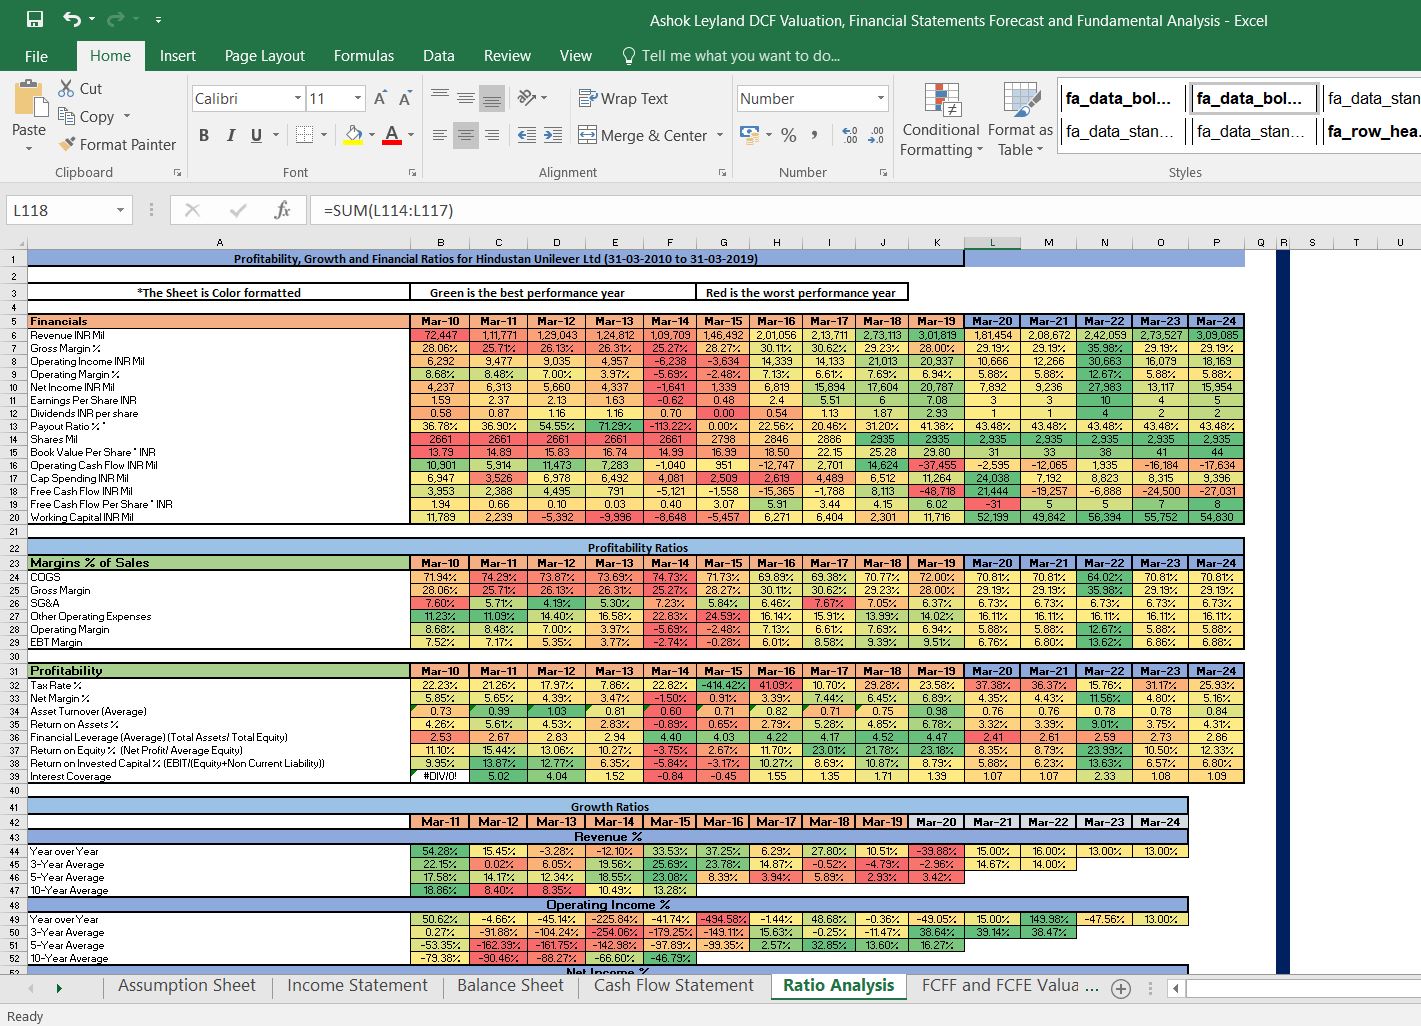This screenshot has width=1421, height=1026.
Task: Click Increase Decimal icon
Action: coord(850,135)
